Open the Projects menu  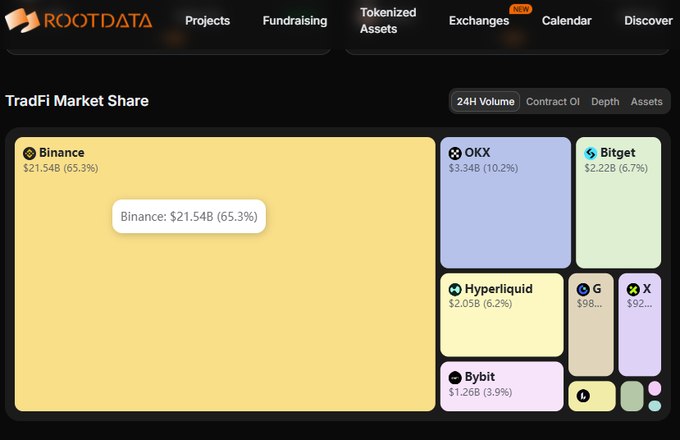[x=207, y=20]
